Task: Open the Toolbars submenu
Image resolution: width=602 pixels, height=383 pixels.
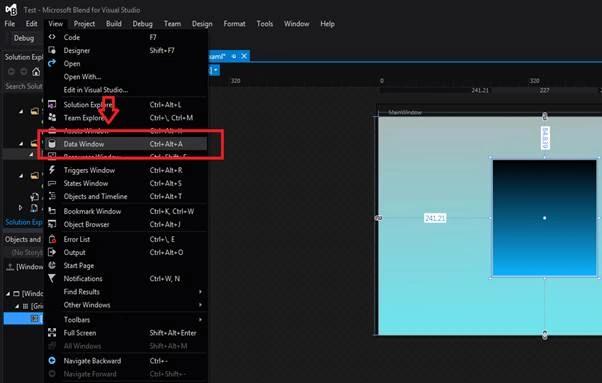Action: [x=127, y=319]
